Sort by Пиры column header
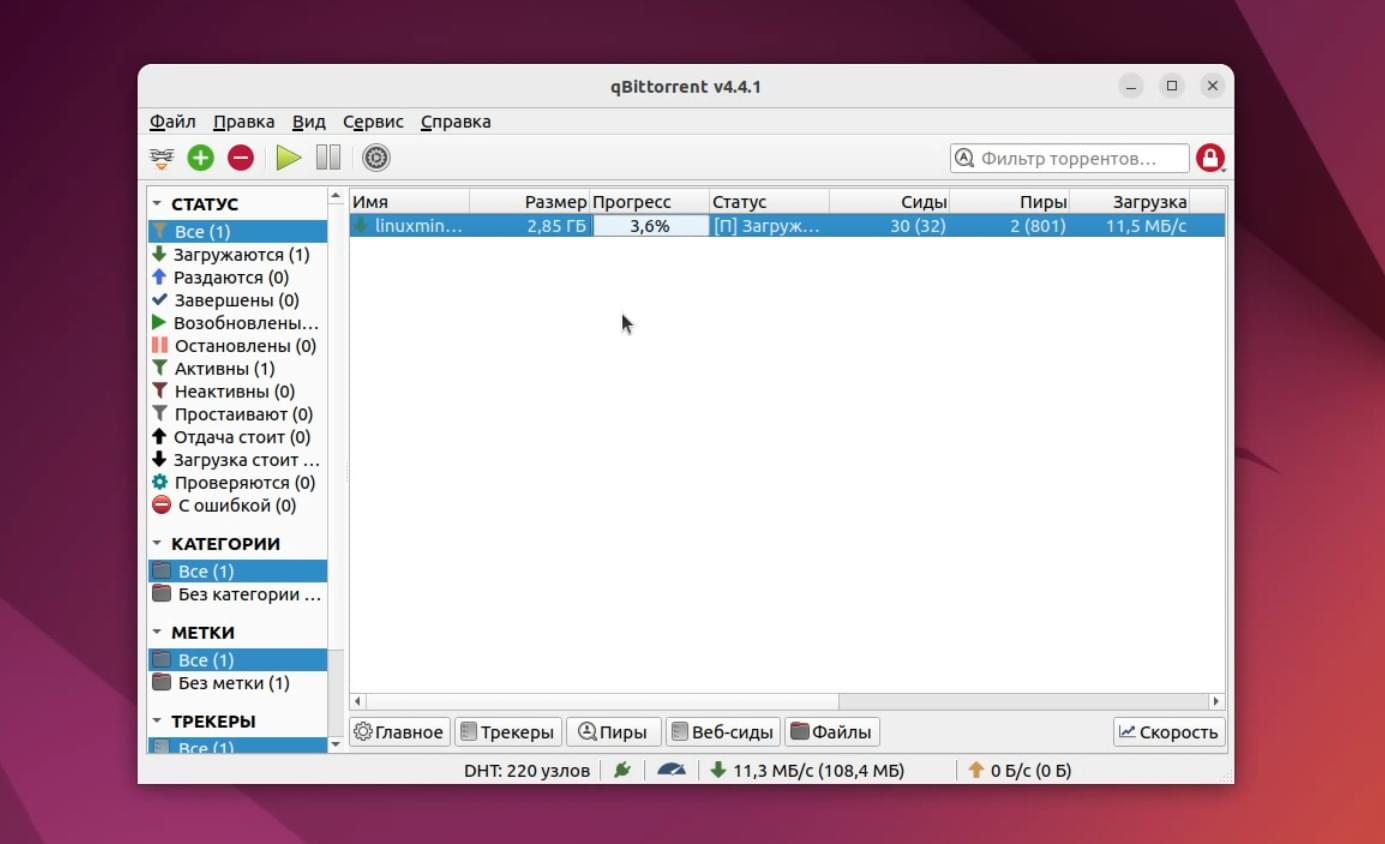This screenshot has height=844, width=1385. 1009,202
